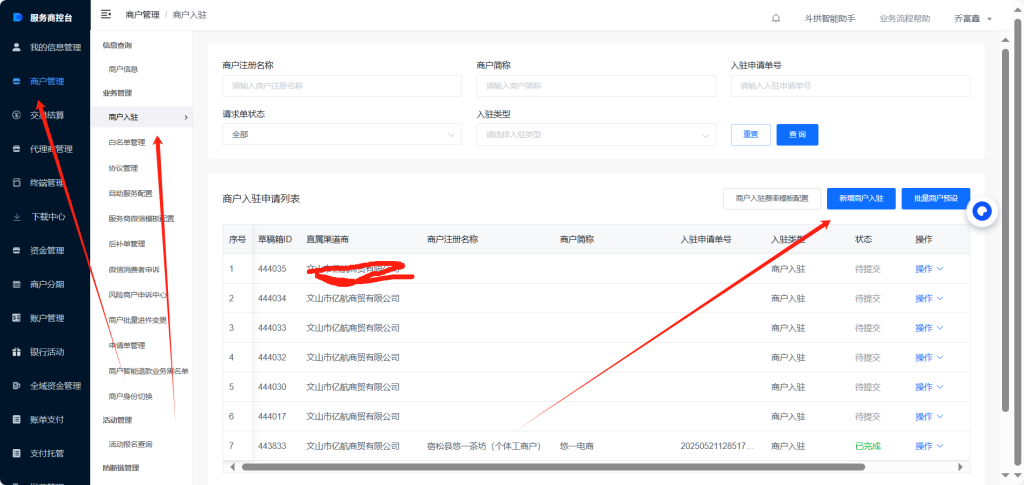1024x485 pixels.
Task: Click the 我的信息管理 person icon
Action: pyautogui.click(x=17, y=47)
